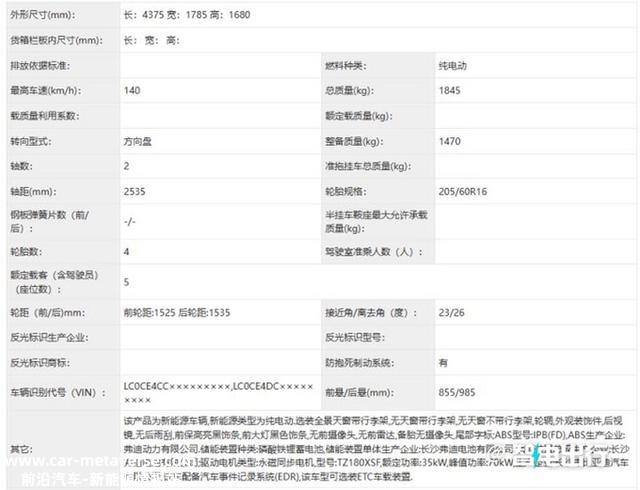Image resolution: width=640 pixels, height=490 pixels.
Task: Click the 反光标识商标 label
Action: (x=40, y=363)
